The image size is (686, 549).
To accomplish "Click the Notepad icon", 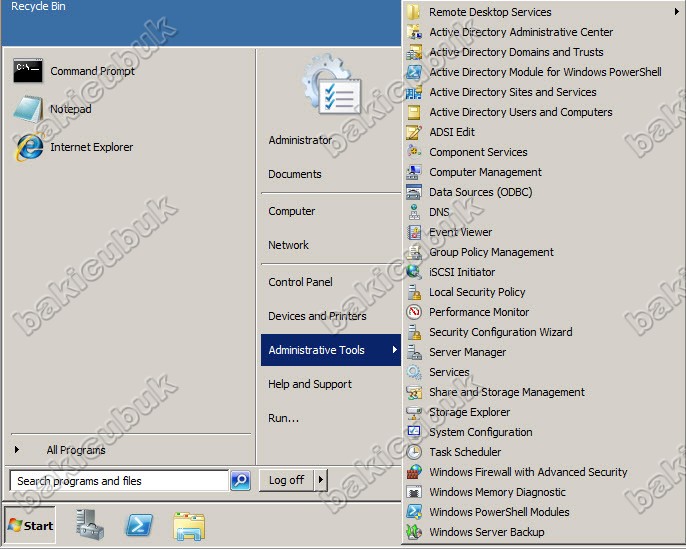I will (28, 108).
